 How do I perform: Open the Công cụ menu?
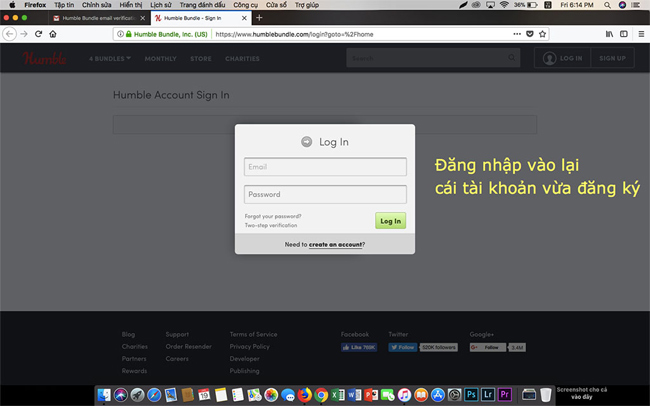point(245,5)
